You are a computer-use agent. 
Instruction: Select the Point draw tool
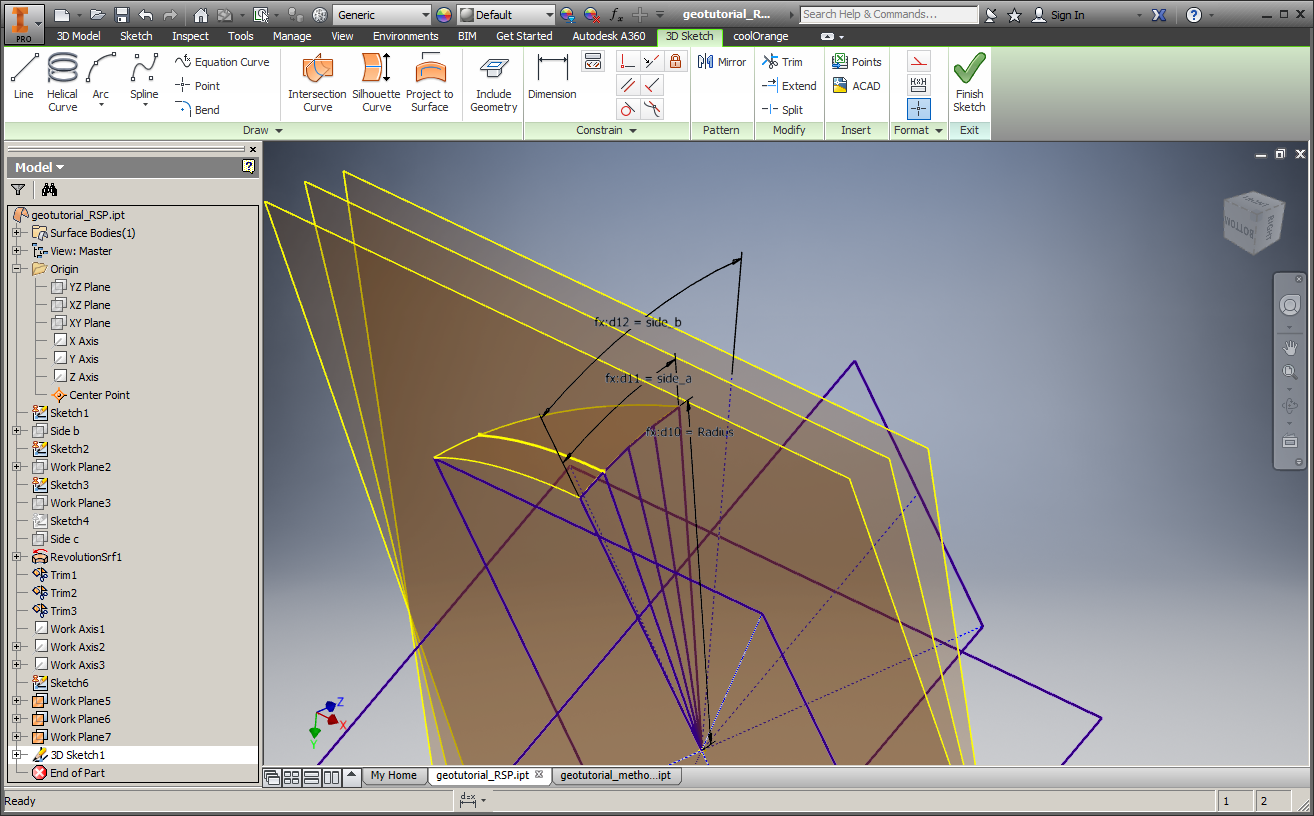pos(198,86)
